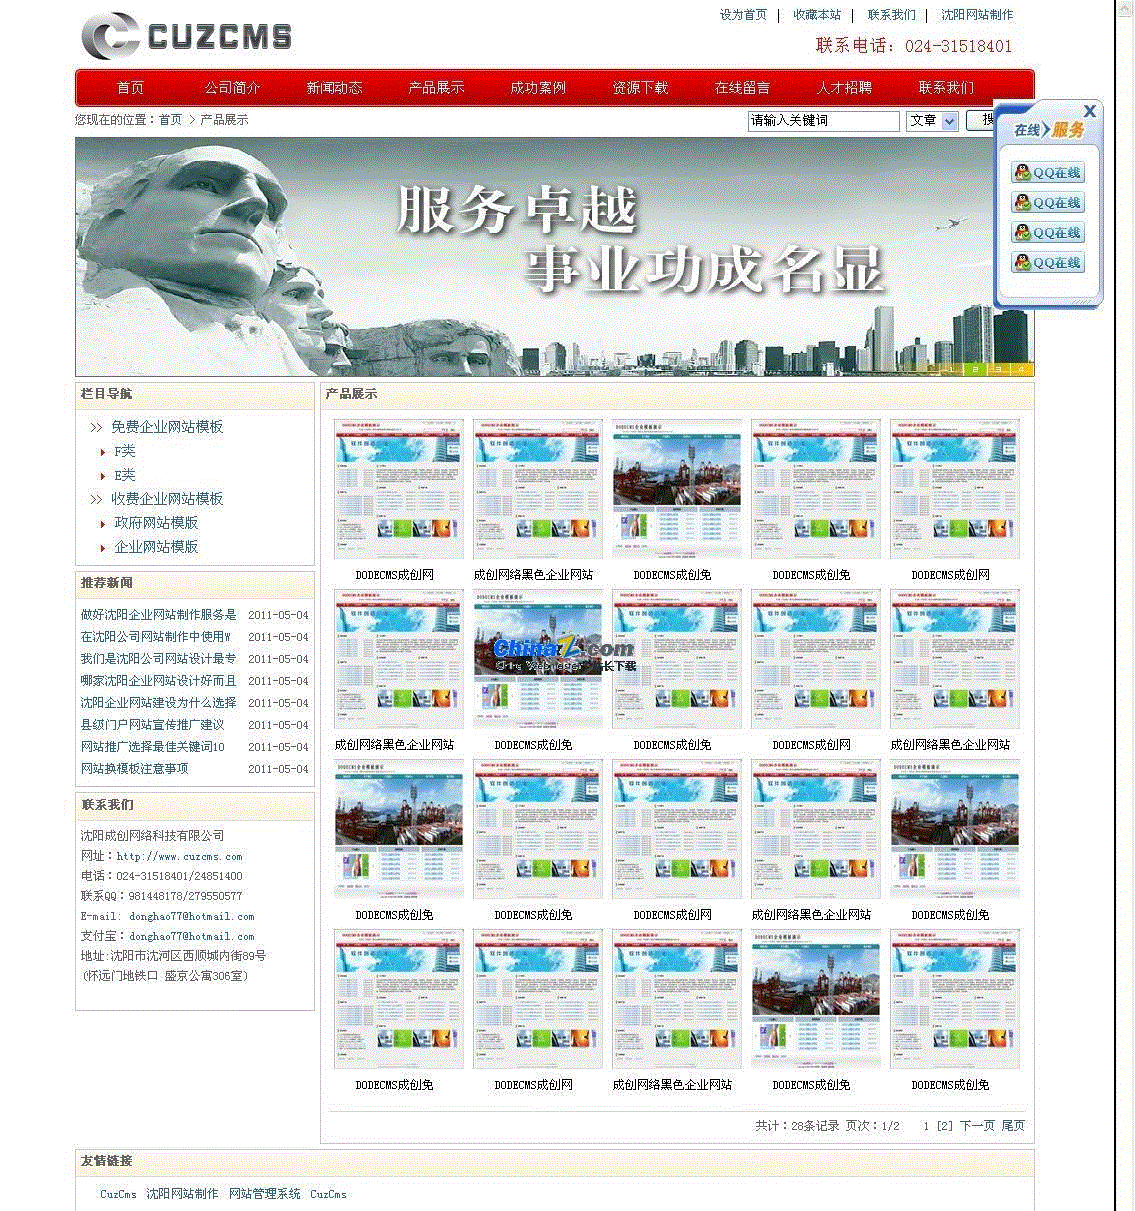Click 联系我们 in the top header links

891,15
